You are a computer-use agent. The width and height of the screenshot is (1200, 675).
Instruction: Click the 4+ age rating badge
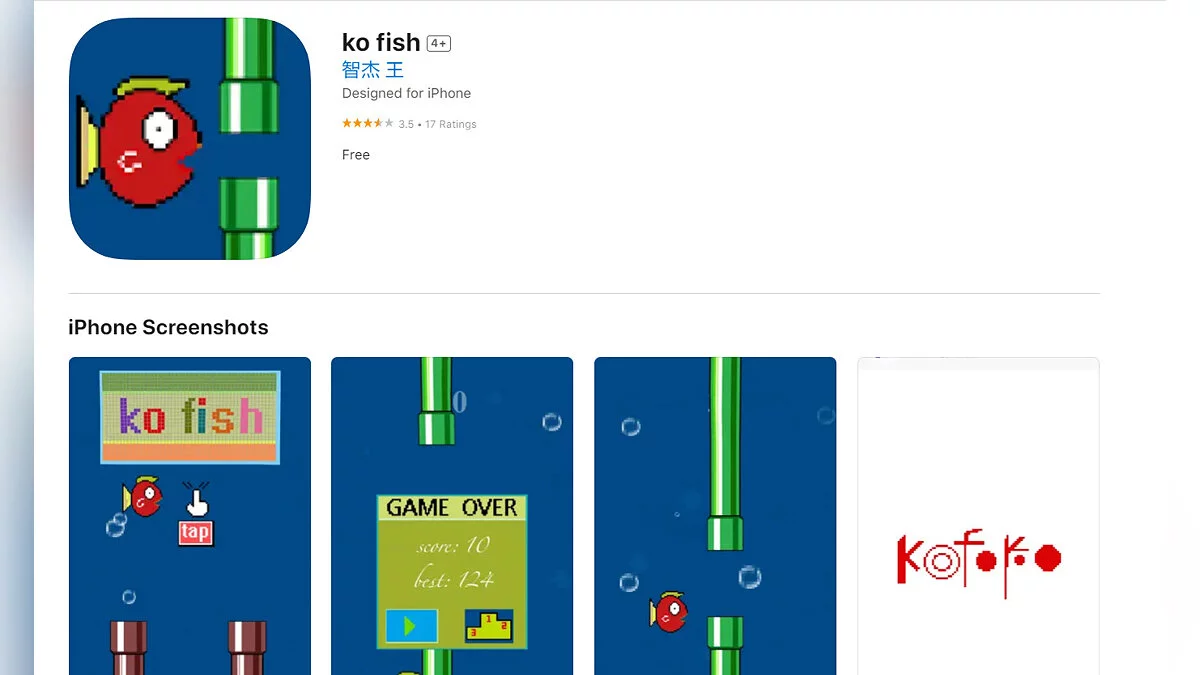coord(438,43)
